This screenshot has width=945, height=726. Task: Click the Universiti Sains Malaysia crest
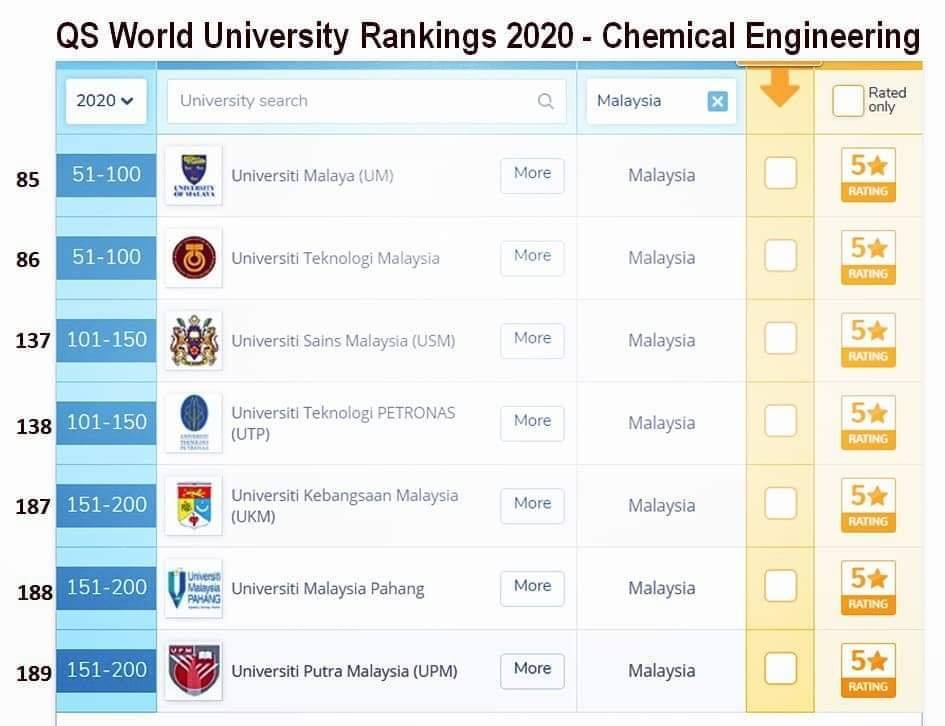(x=193, y=340)
